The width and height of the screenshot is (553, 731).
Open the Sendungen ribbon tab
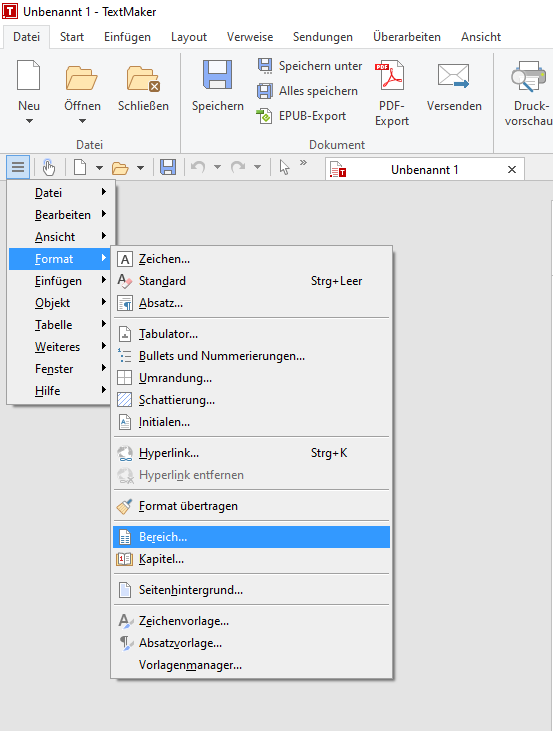(323, 37)
